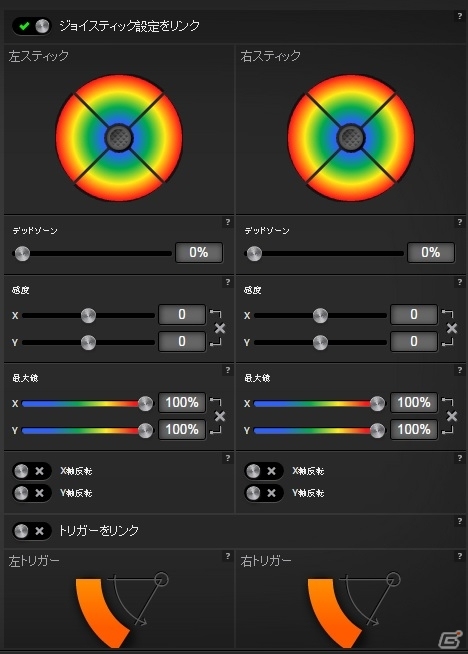The image size is (468, 654).
Task: Click right stick 感度 X value field
Action: (414, 314)
